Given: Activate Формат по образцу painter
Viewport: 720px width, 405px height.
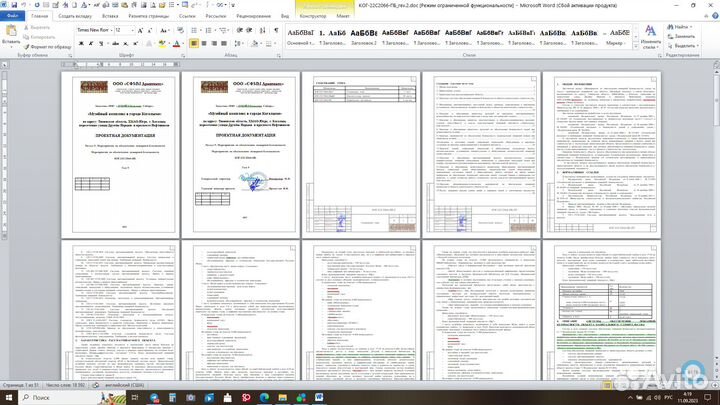Looking at the screenshot, I should click(x=48, y=46).
